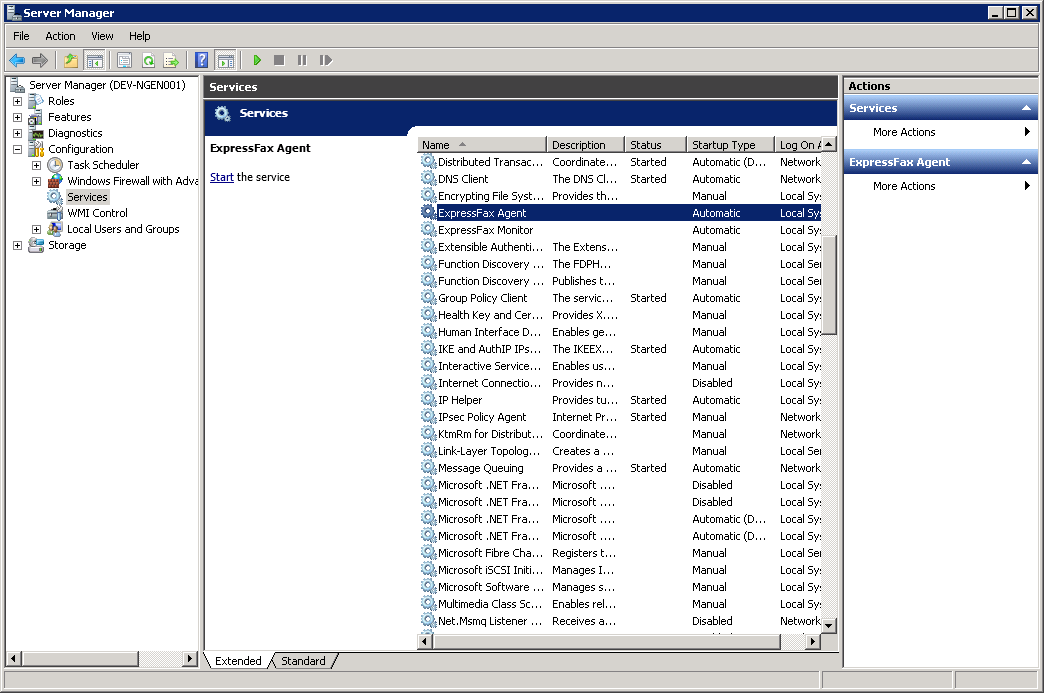Select the ExpressFax Monitor service row
1044x693 pixels.
621,230
